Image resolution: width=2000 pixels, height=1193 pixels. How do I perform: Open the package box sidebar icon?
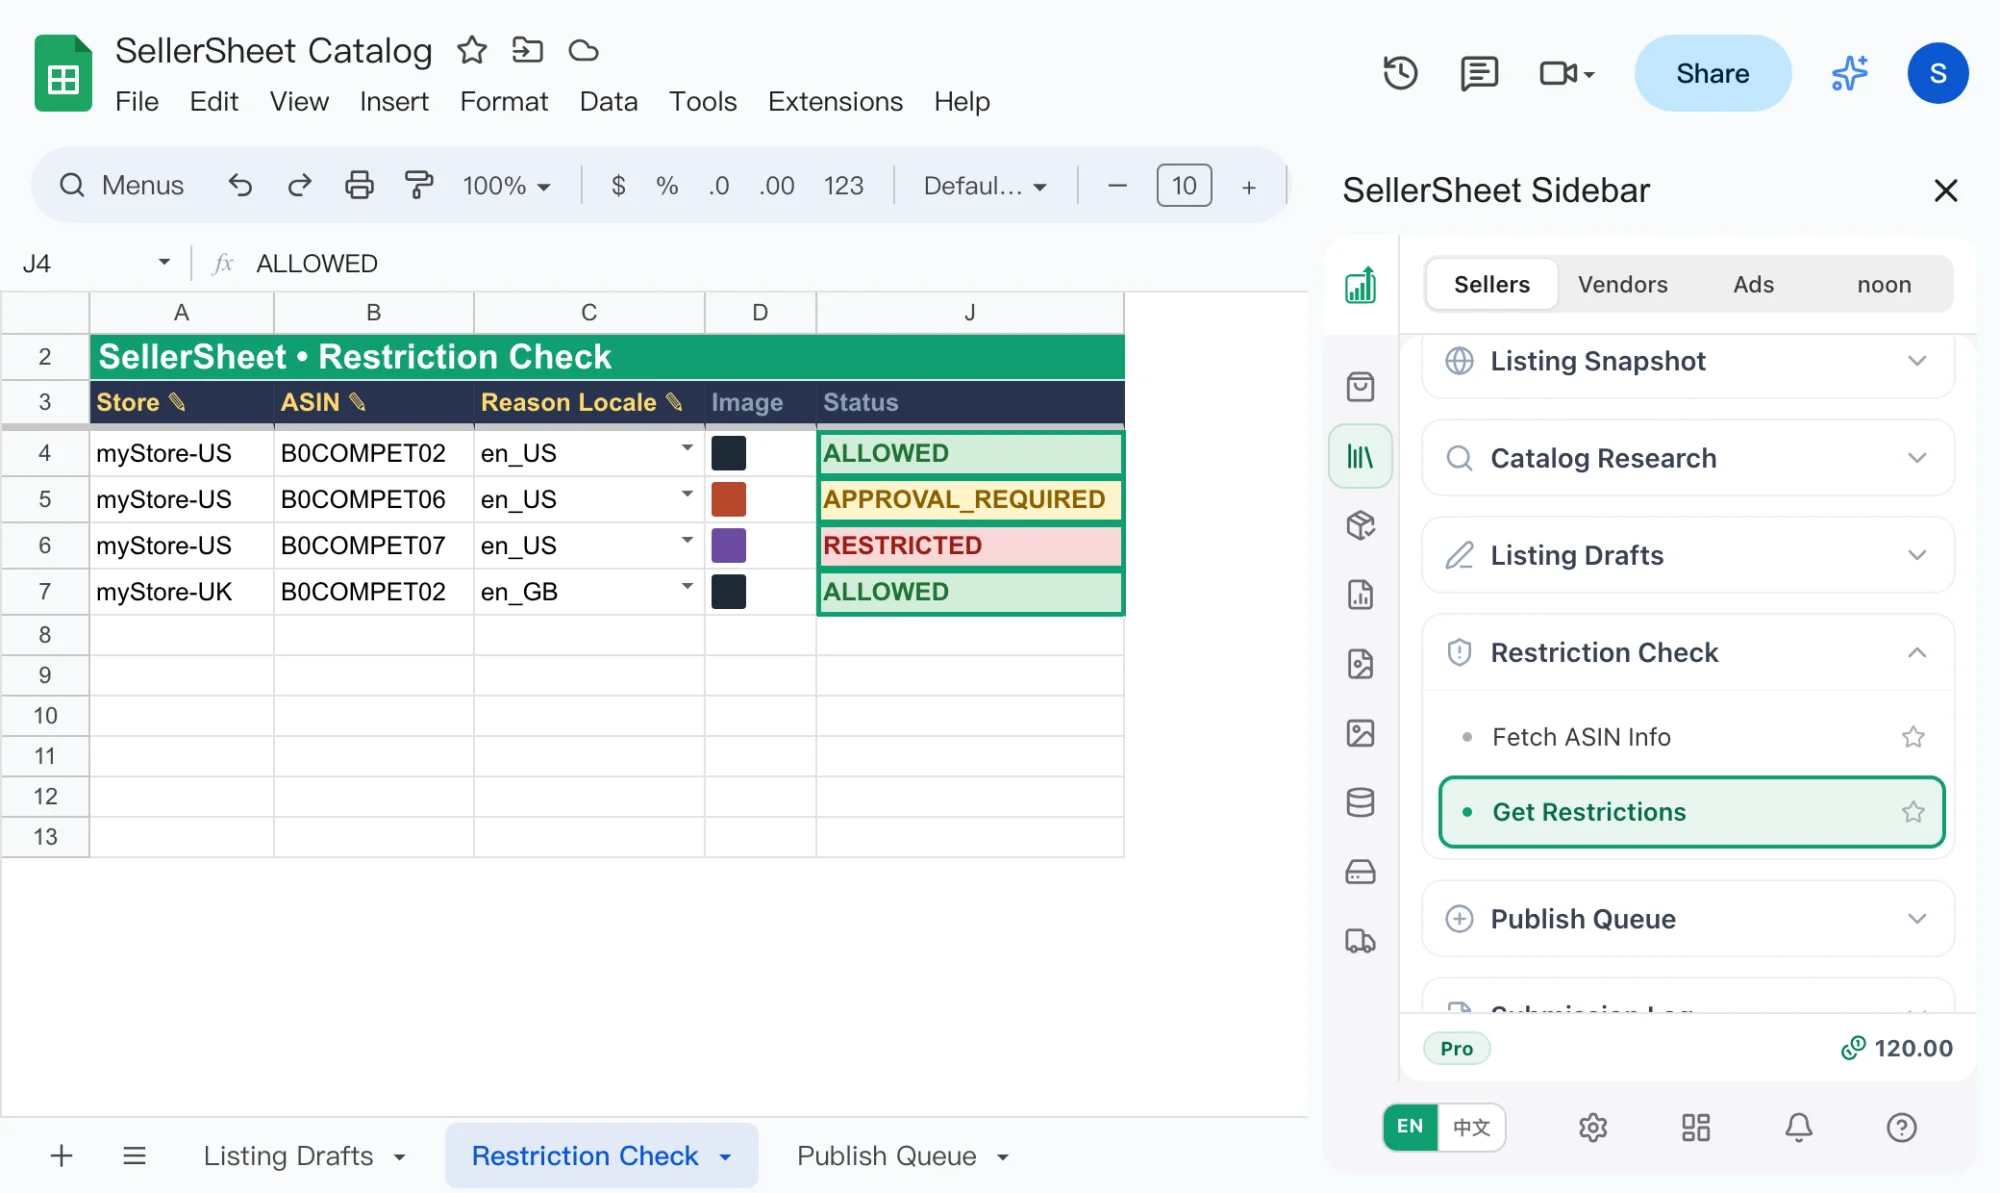click(x=1360, y=525)
